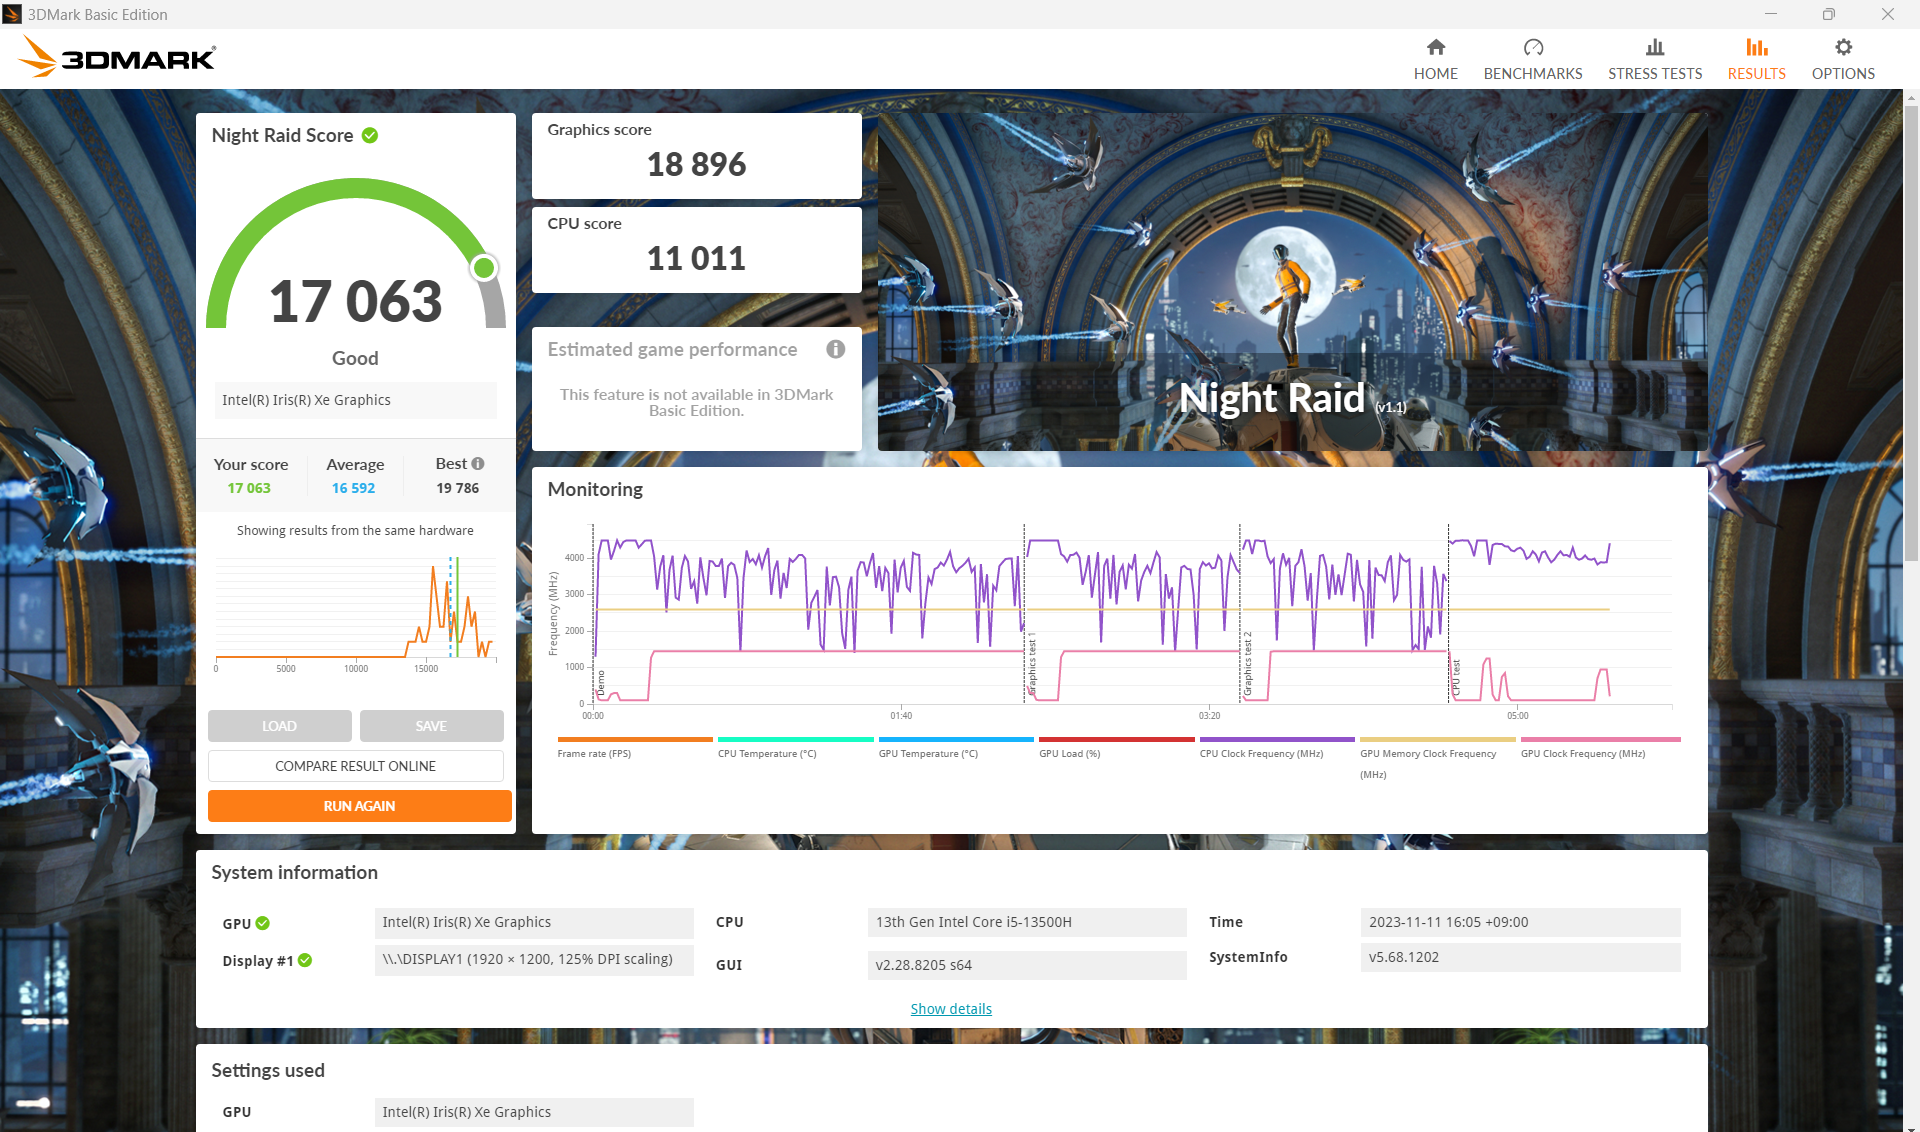This screenshot has height=1132, width=1920.
Task: Click Average score value 16 592
Action: click(353, 488)
